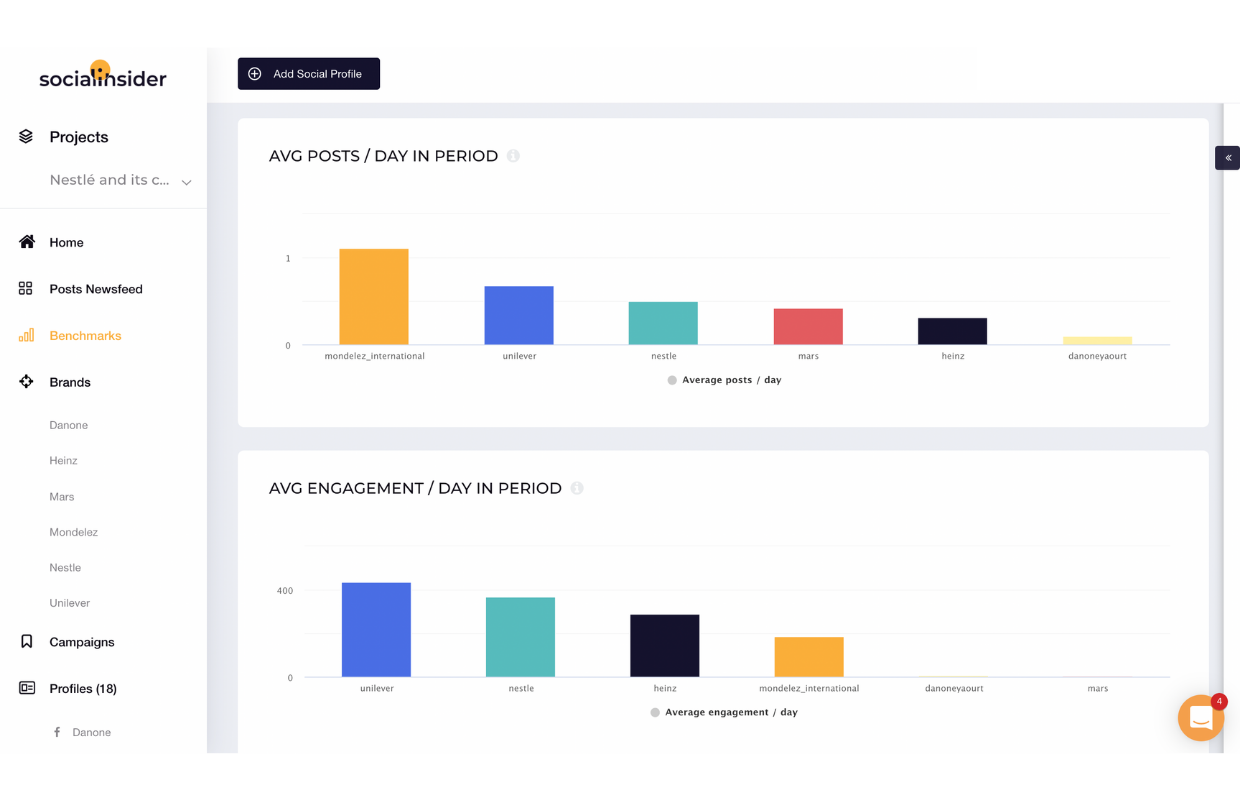Click AVG ENGAGEMENT / DAY IN PERIOD heading

415,488
